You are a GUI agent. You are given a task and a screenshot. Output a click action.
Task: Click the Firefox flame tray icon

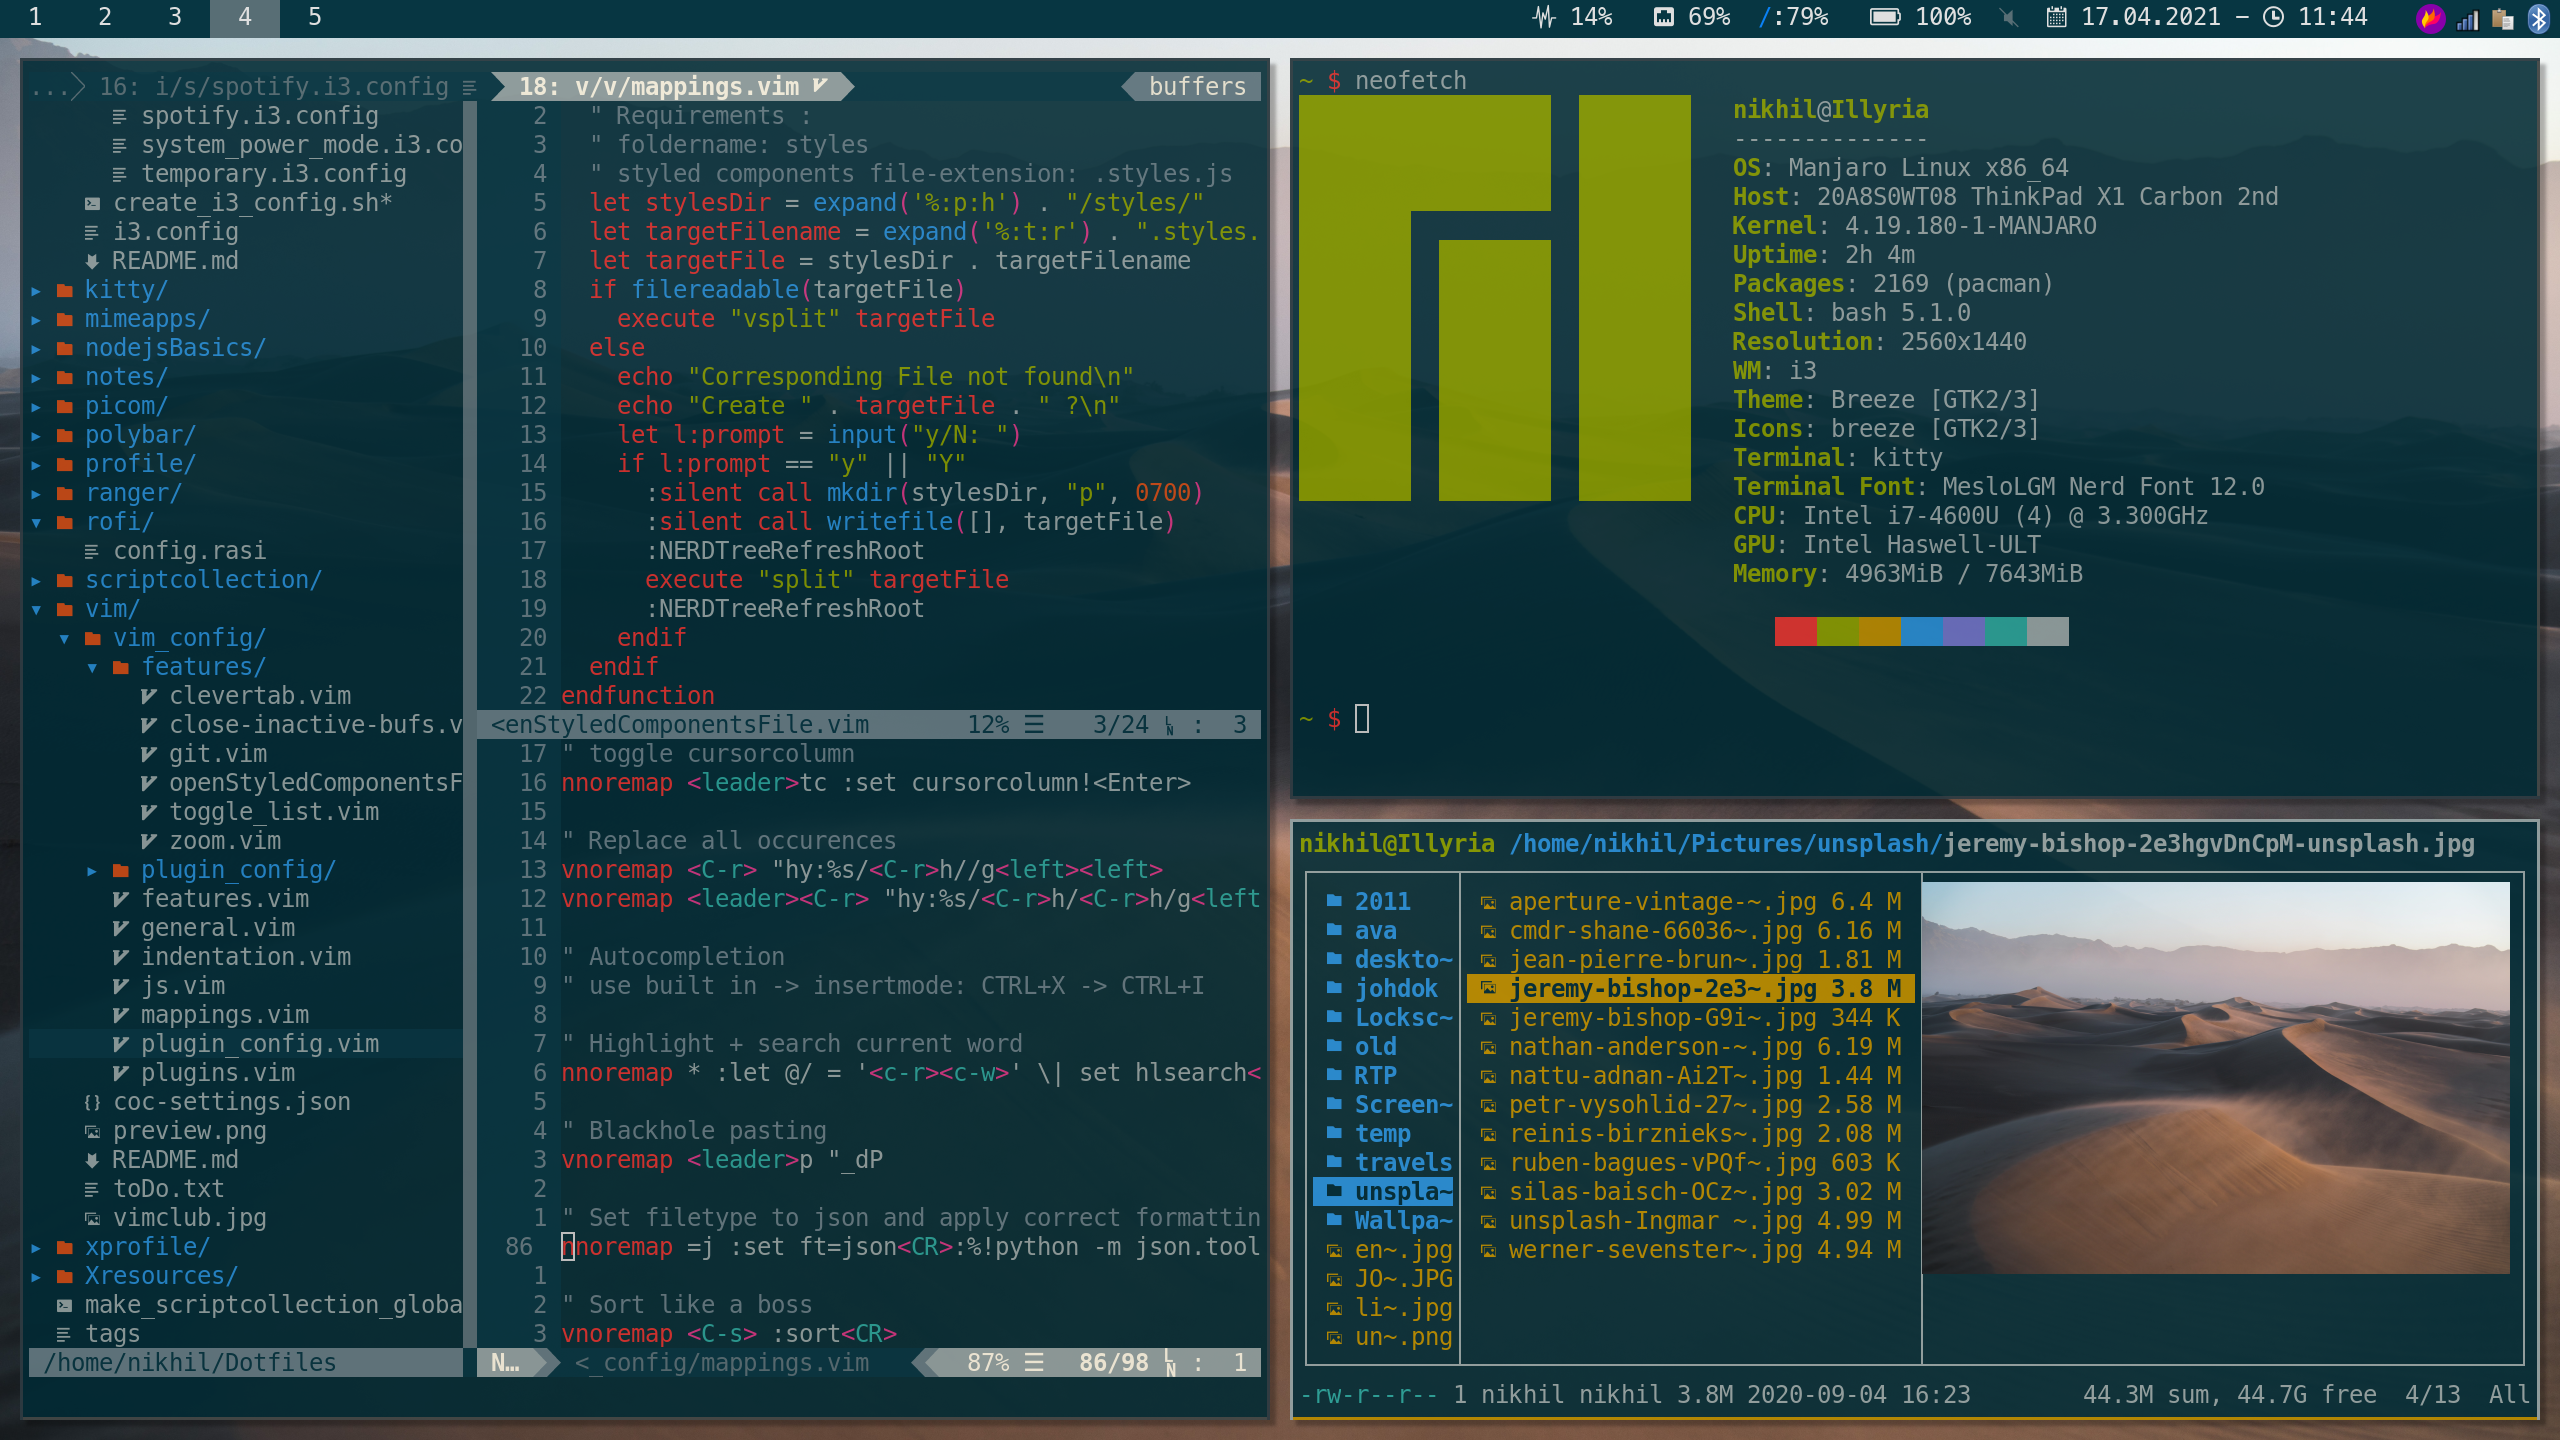tap(2430, 18)
